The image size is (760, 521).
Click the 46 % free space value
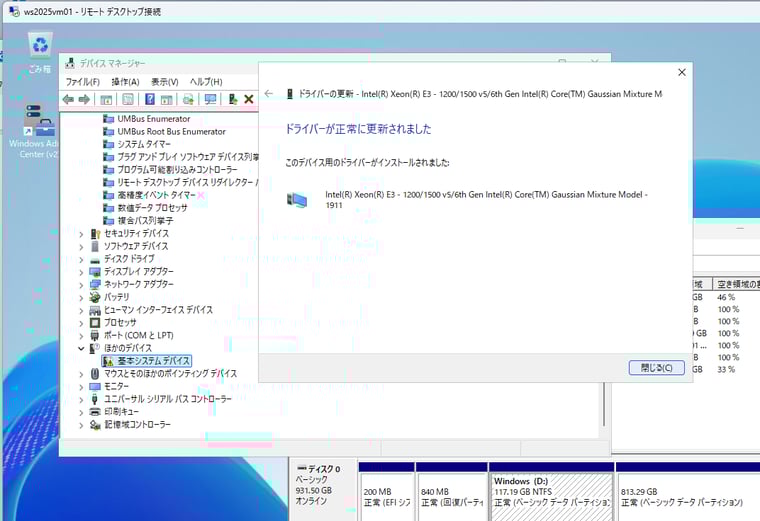pyautogui.click(x=726, y=297)
